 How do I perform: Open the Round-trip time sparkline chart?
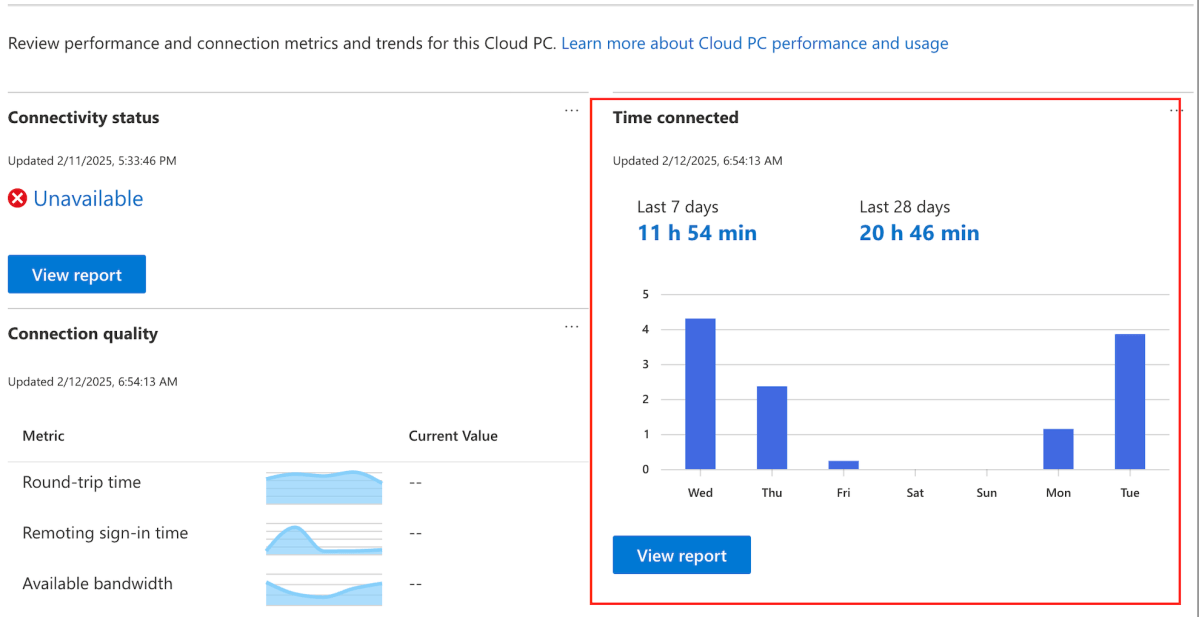(x=323, y=487)
